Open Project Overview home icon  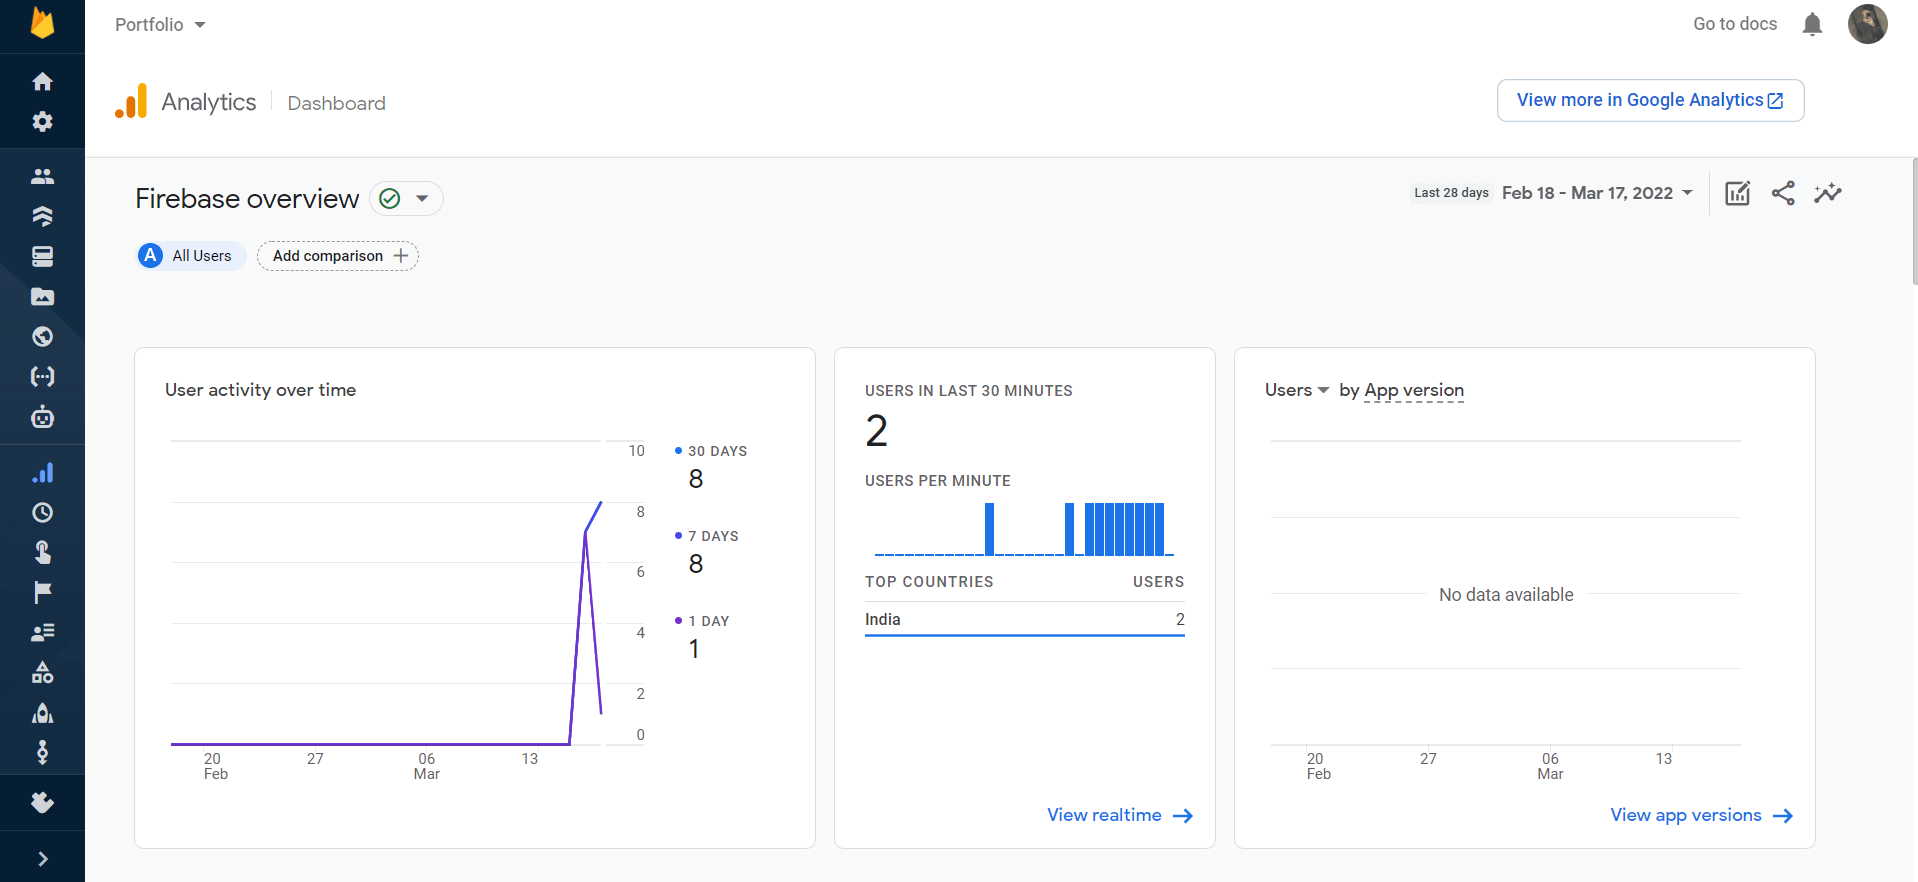point(42,81)
